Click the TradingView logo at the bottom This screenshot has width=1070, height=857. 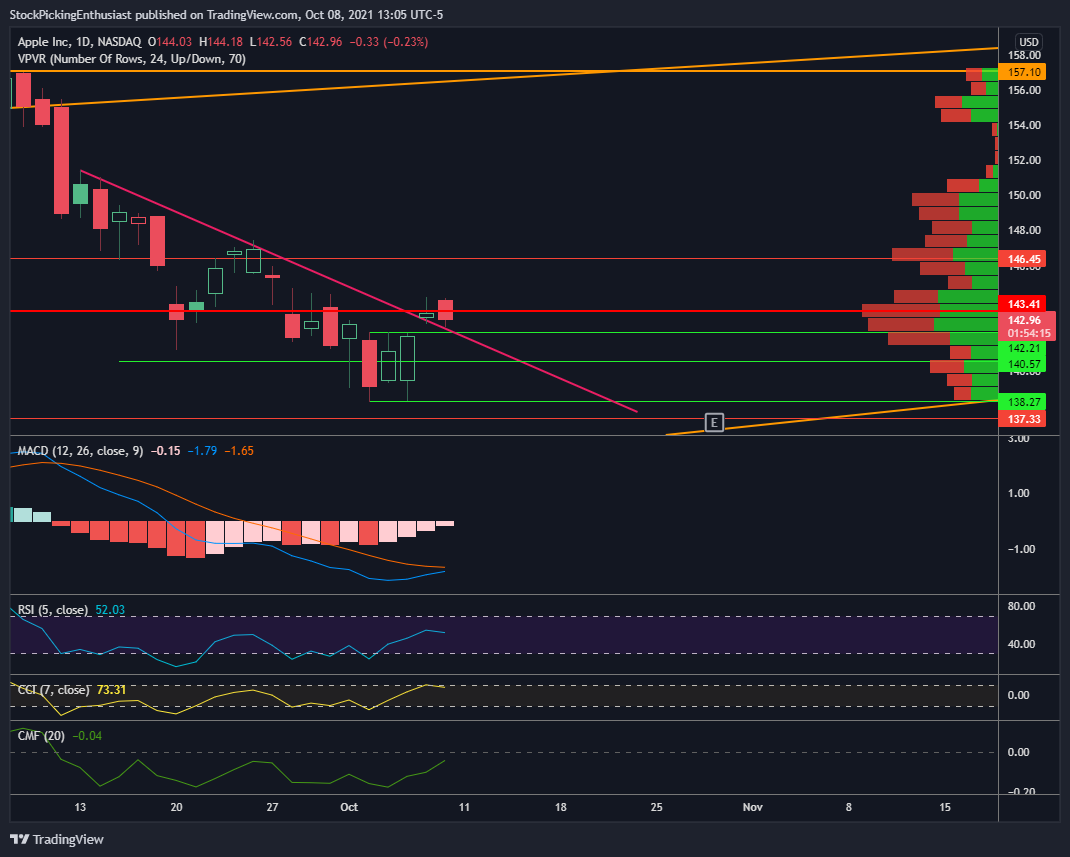click(x=57, y=839)
